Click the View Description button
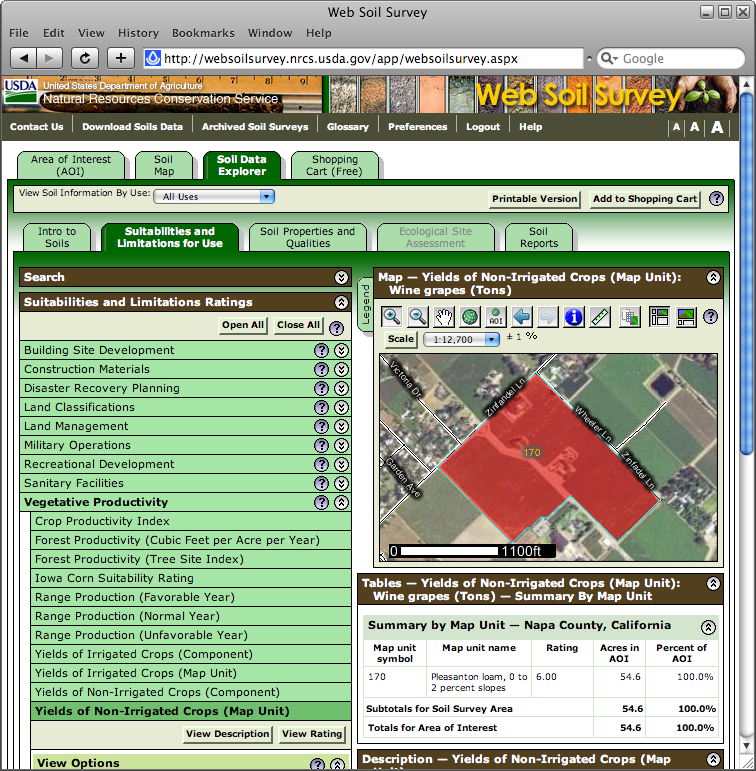The width and height of the screenshot is (756, 771). (x=228, y=734)
